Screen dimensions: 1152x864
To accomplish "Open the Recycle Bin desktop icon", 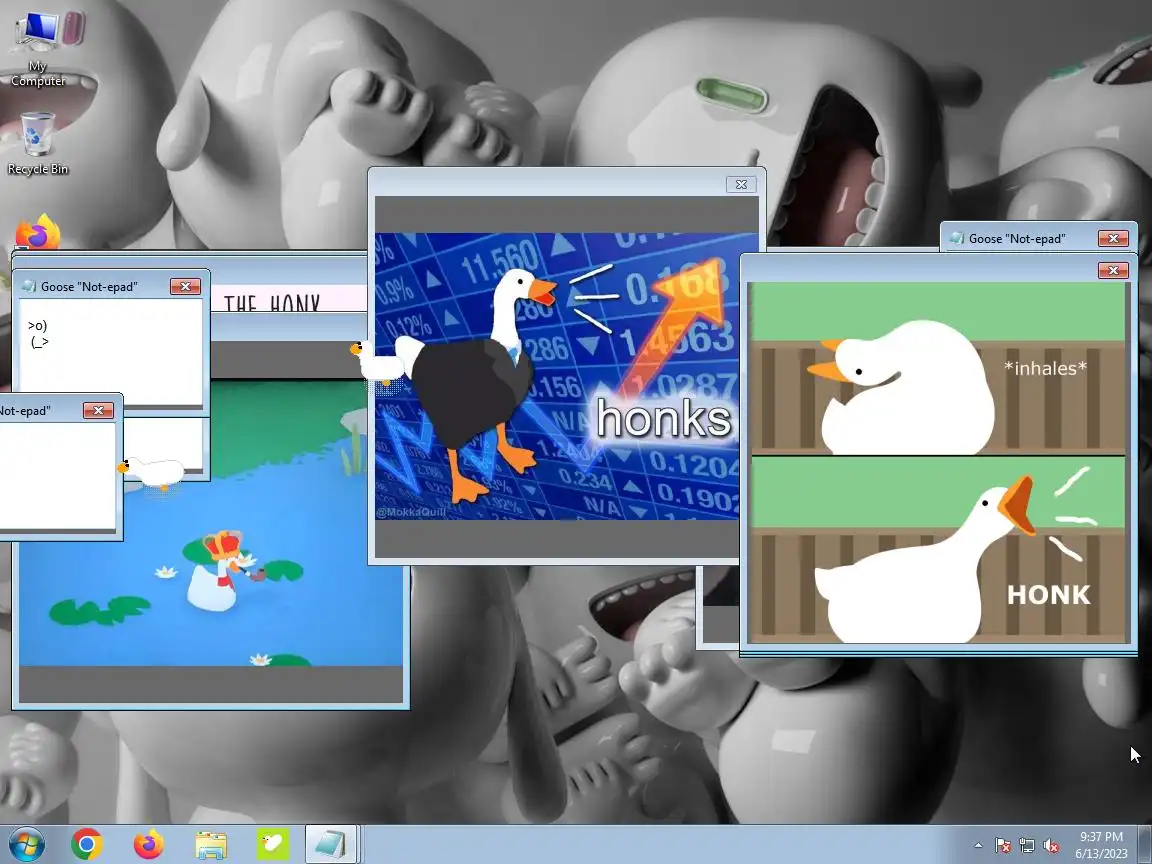I will (37, 143).
